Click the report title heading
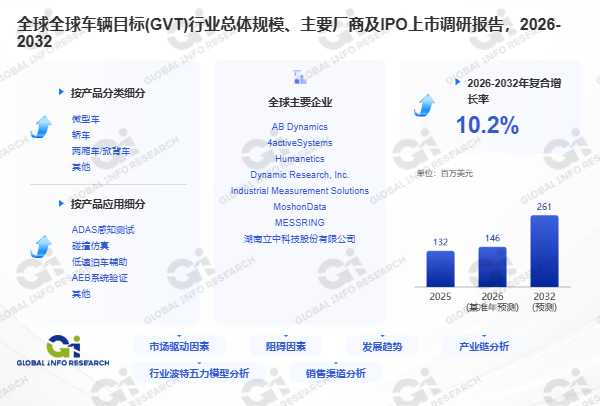Image resolution: width=600 pixels, height=406 pixels. [x=289, y=33]
